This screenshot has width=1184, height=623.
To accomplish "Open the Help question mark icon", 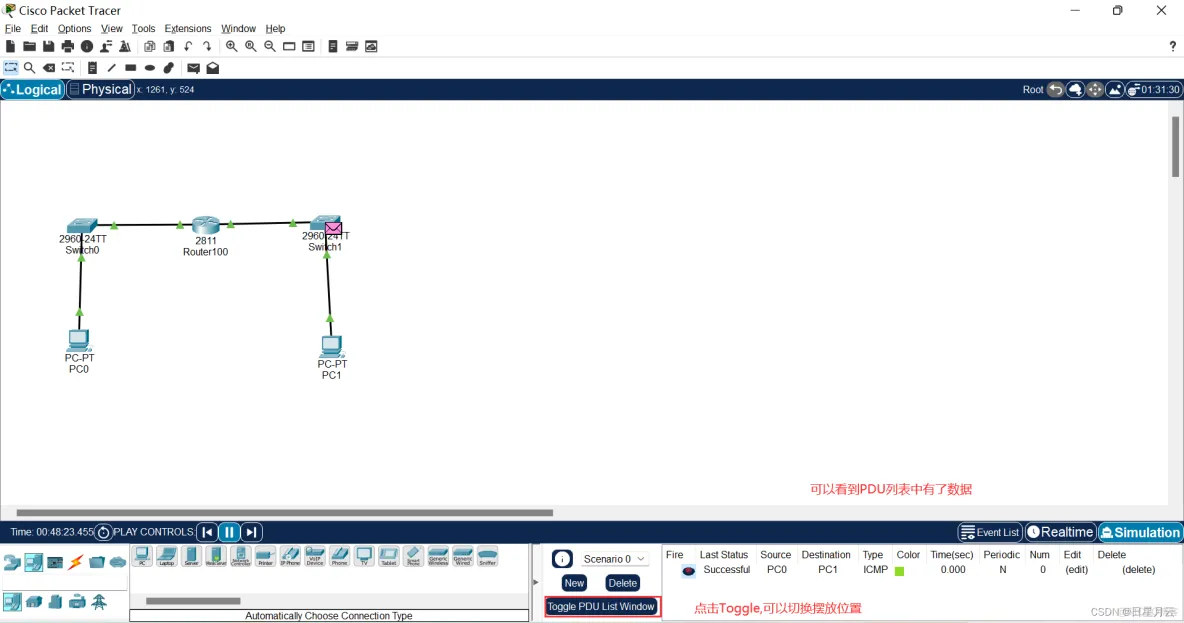I will 1173,47.
